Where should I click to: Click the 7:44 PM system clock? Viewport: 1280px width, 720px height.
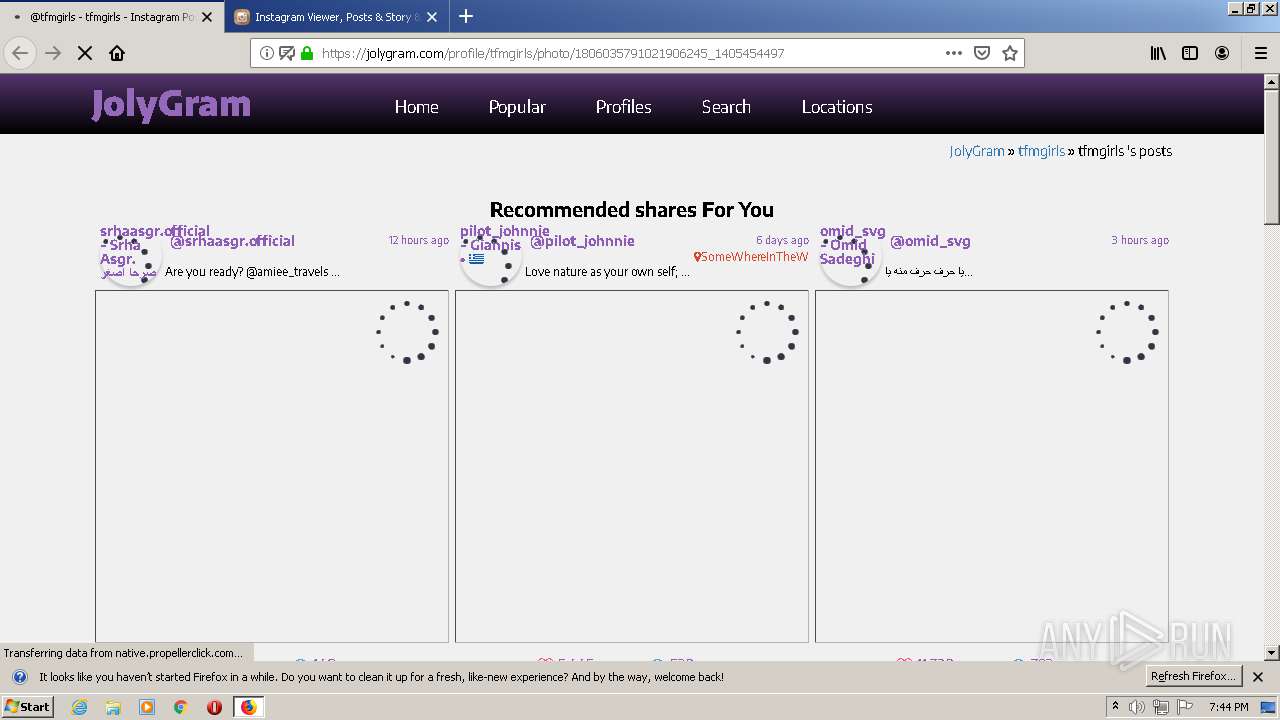point(1228,707)
